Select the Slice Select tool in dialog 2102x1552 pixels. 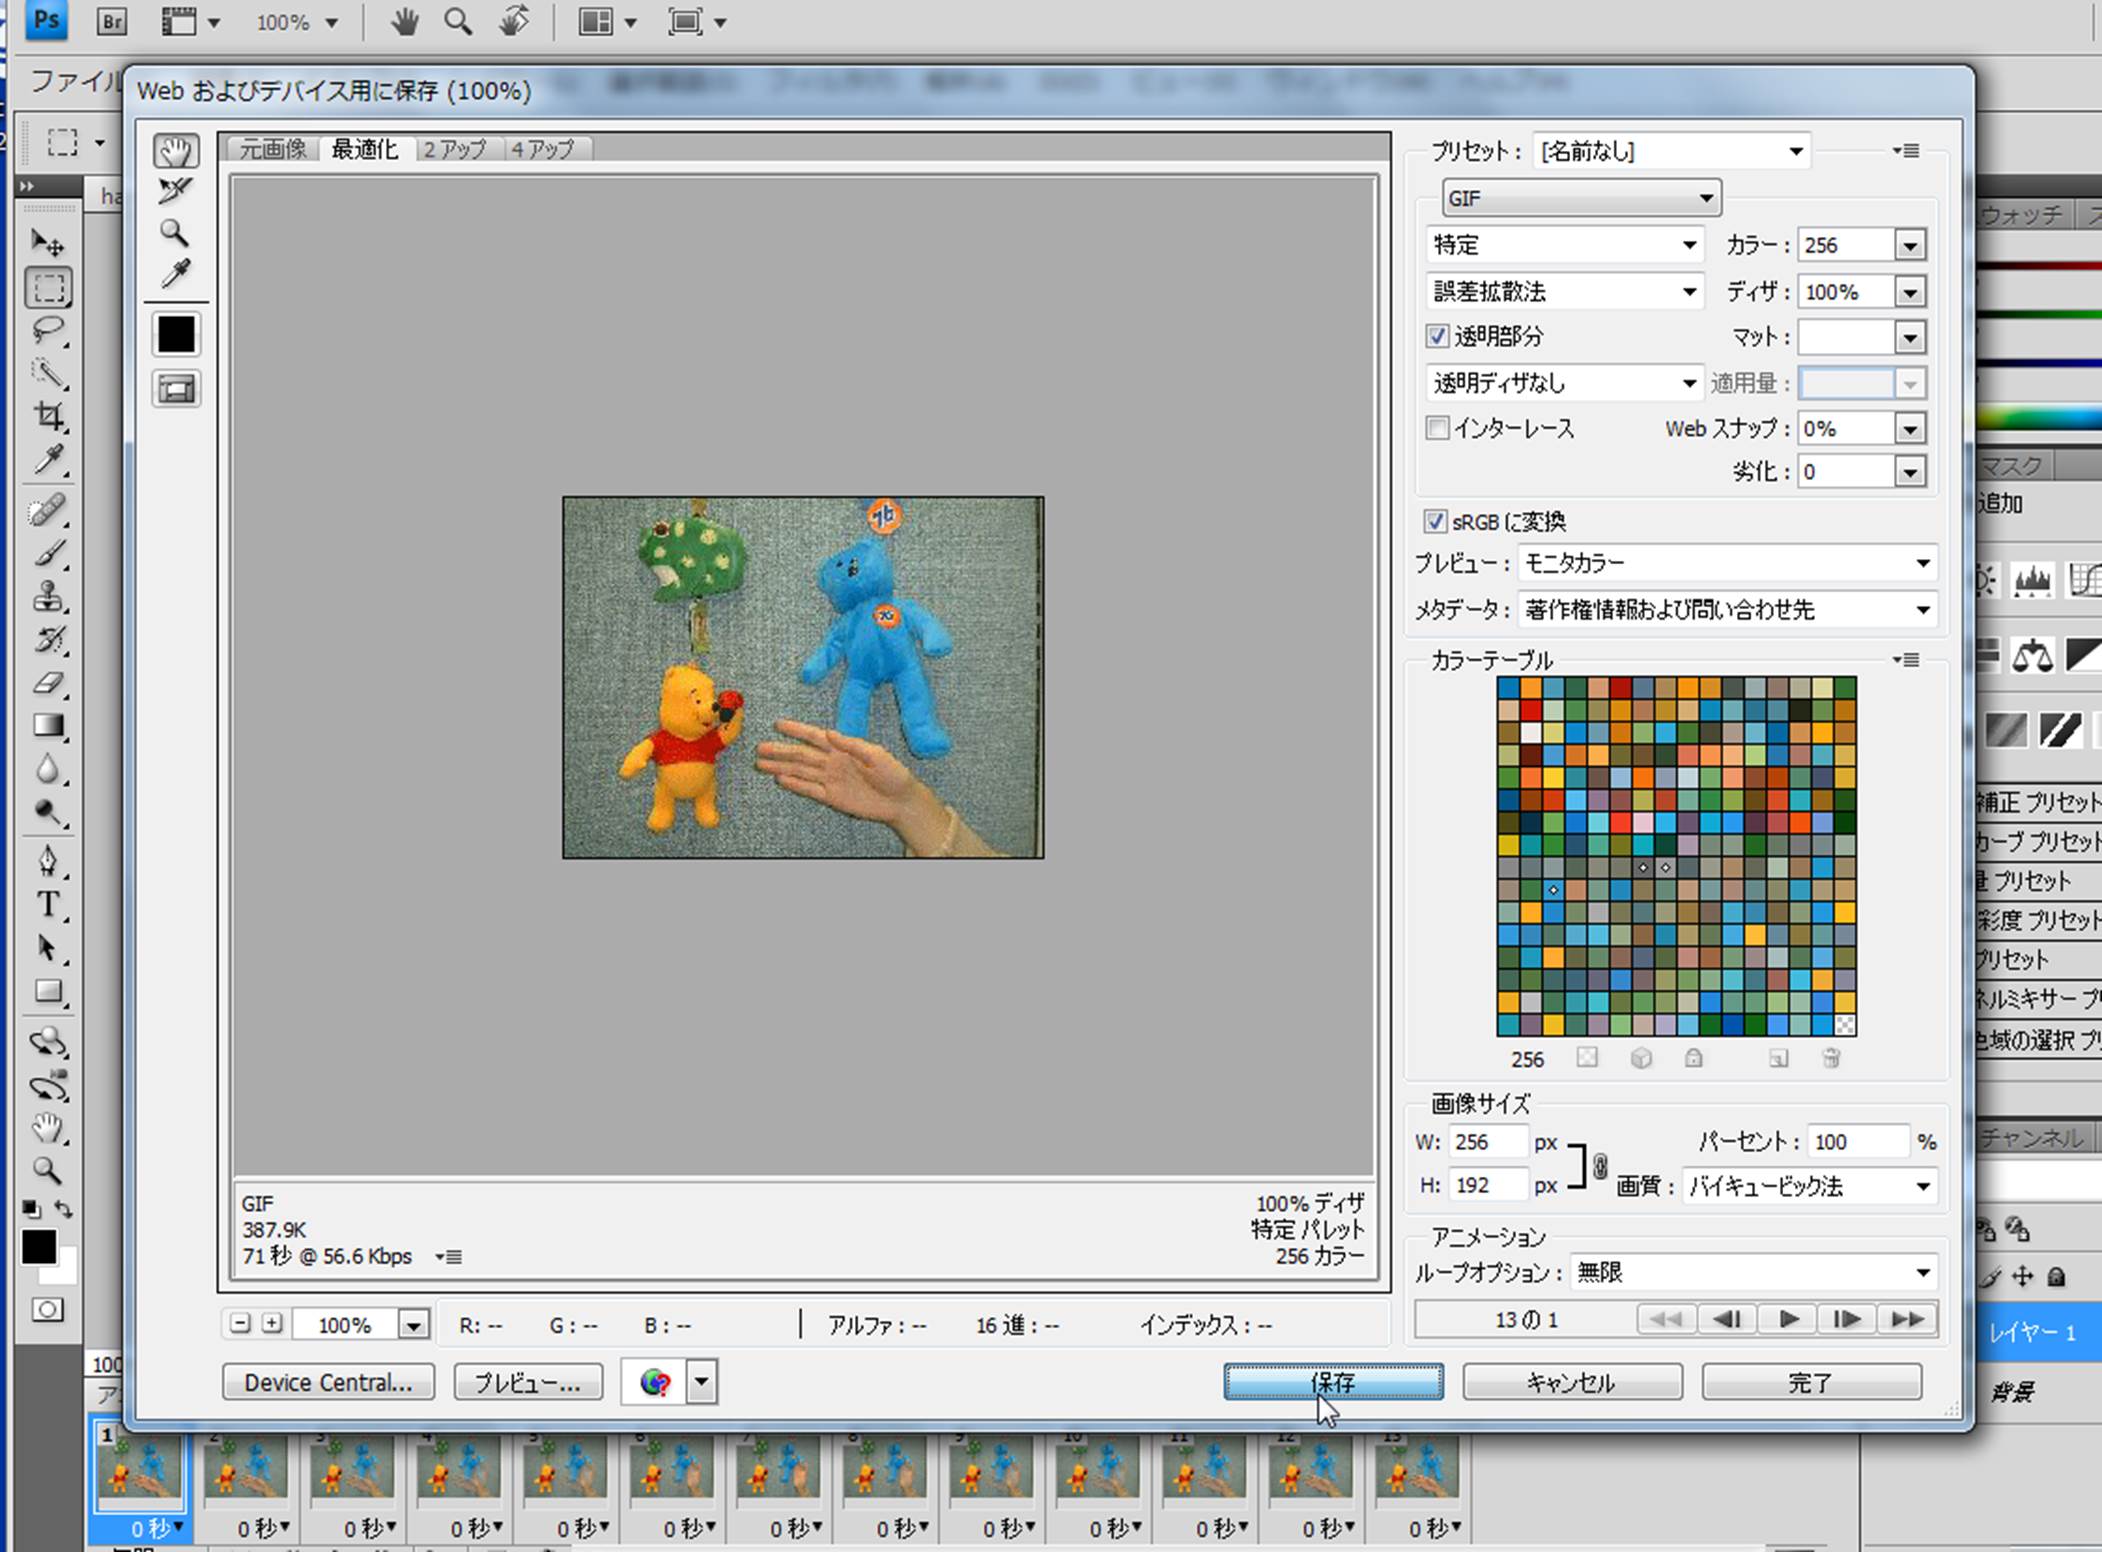tap(176, 191)
